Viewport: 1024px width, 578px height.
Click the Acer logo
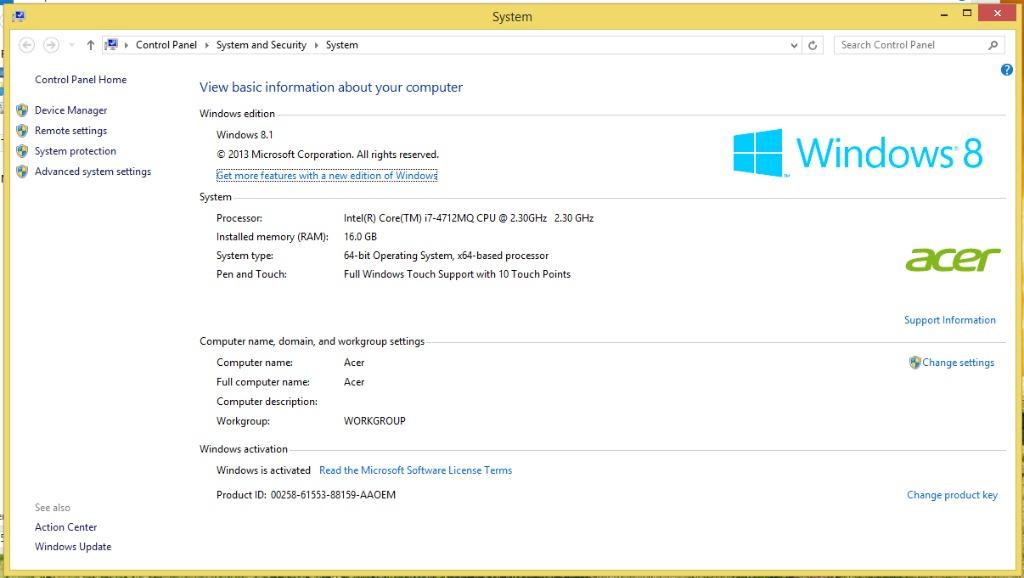(952, 259)
